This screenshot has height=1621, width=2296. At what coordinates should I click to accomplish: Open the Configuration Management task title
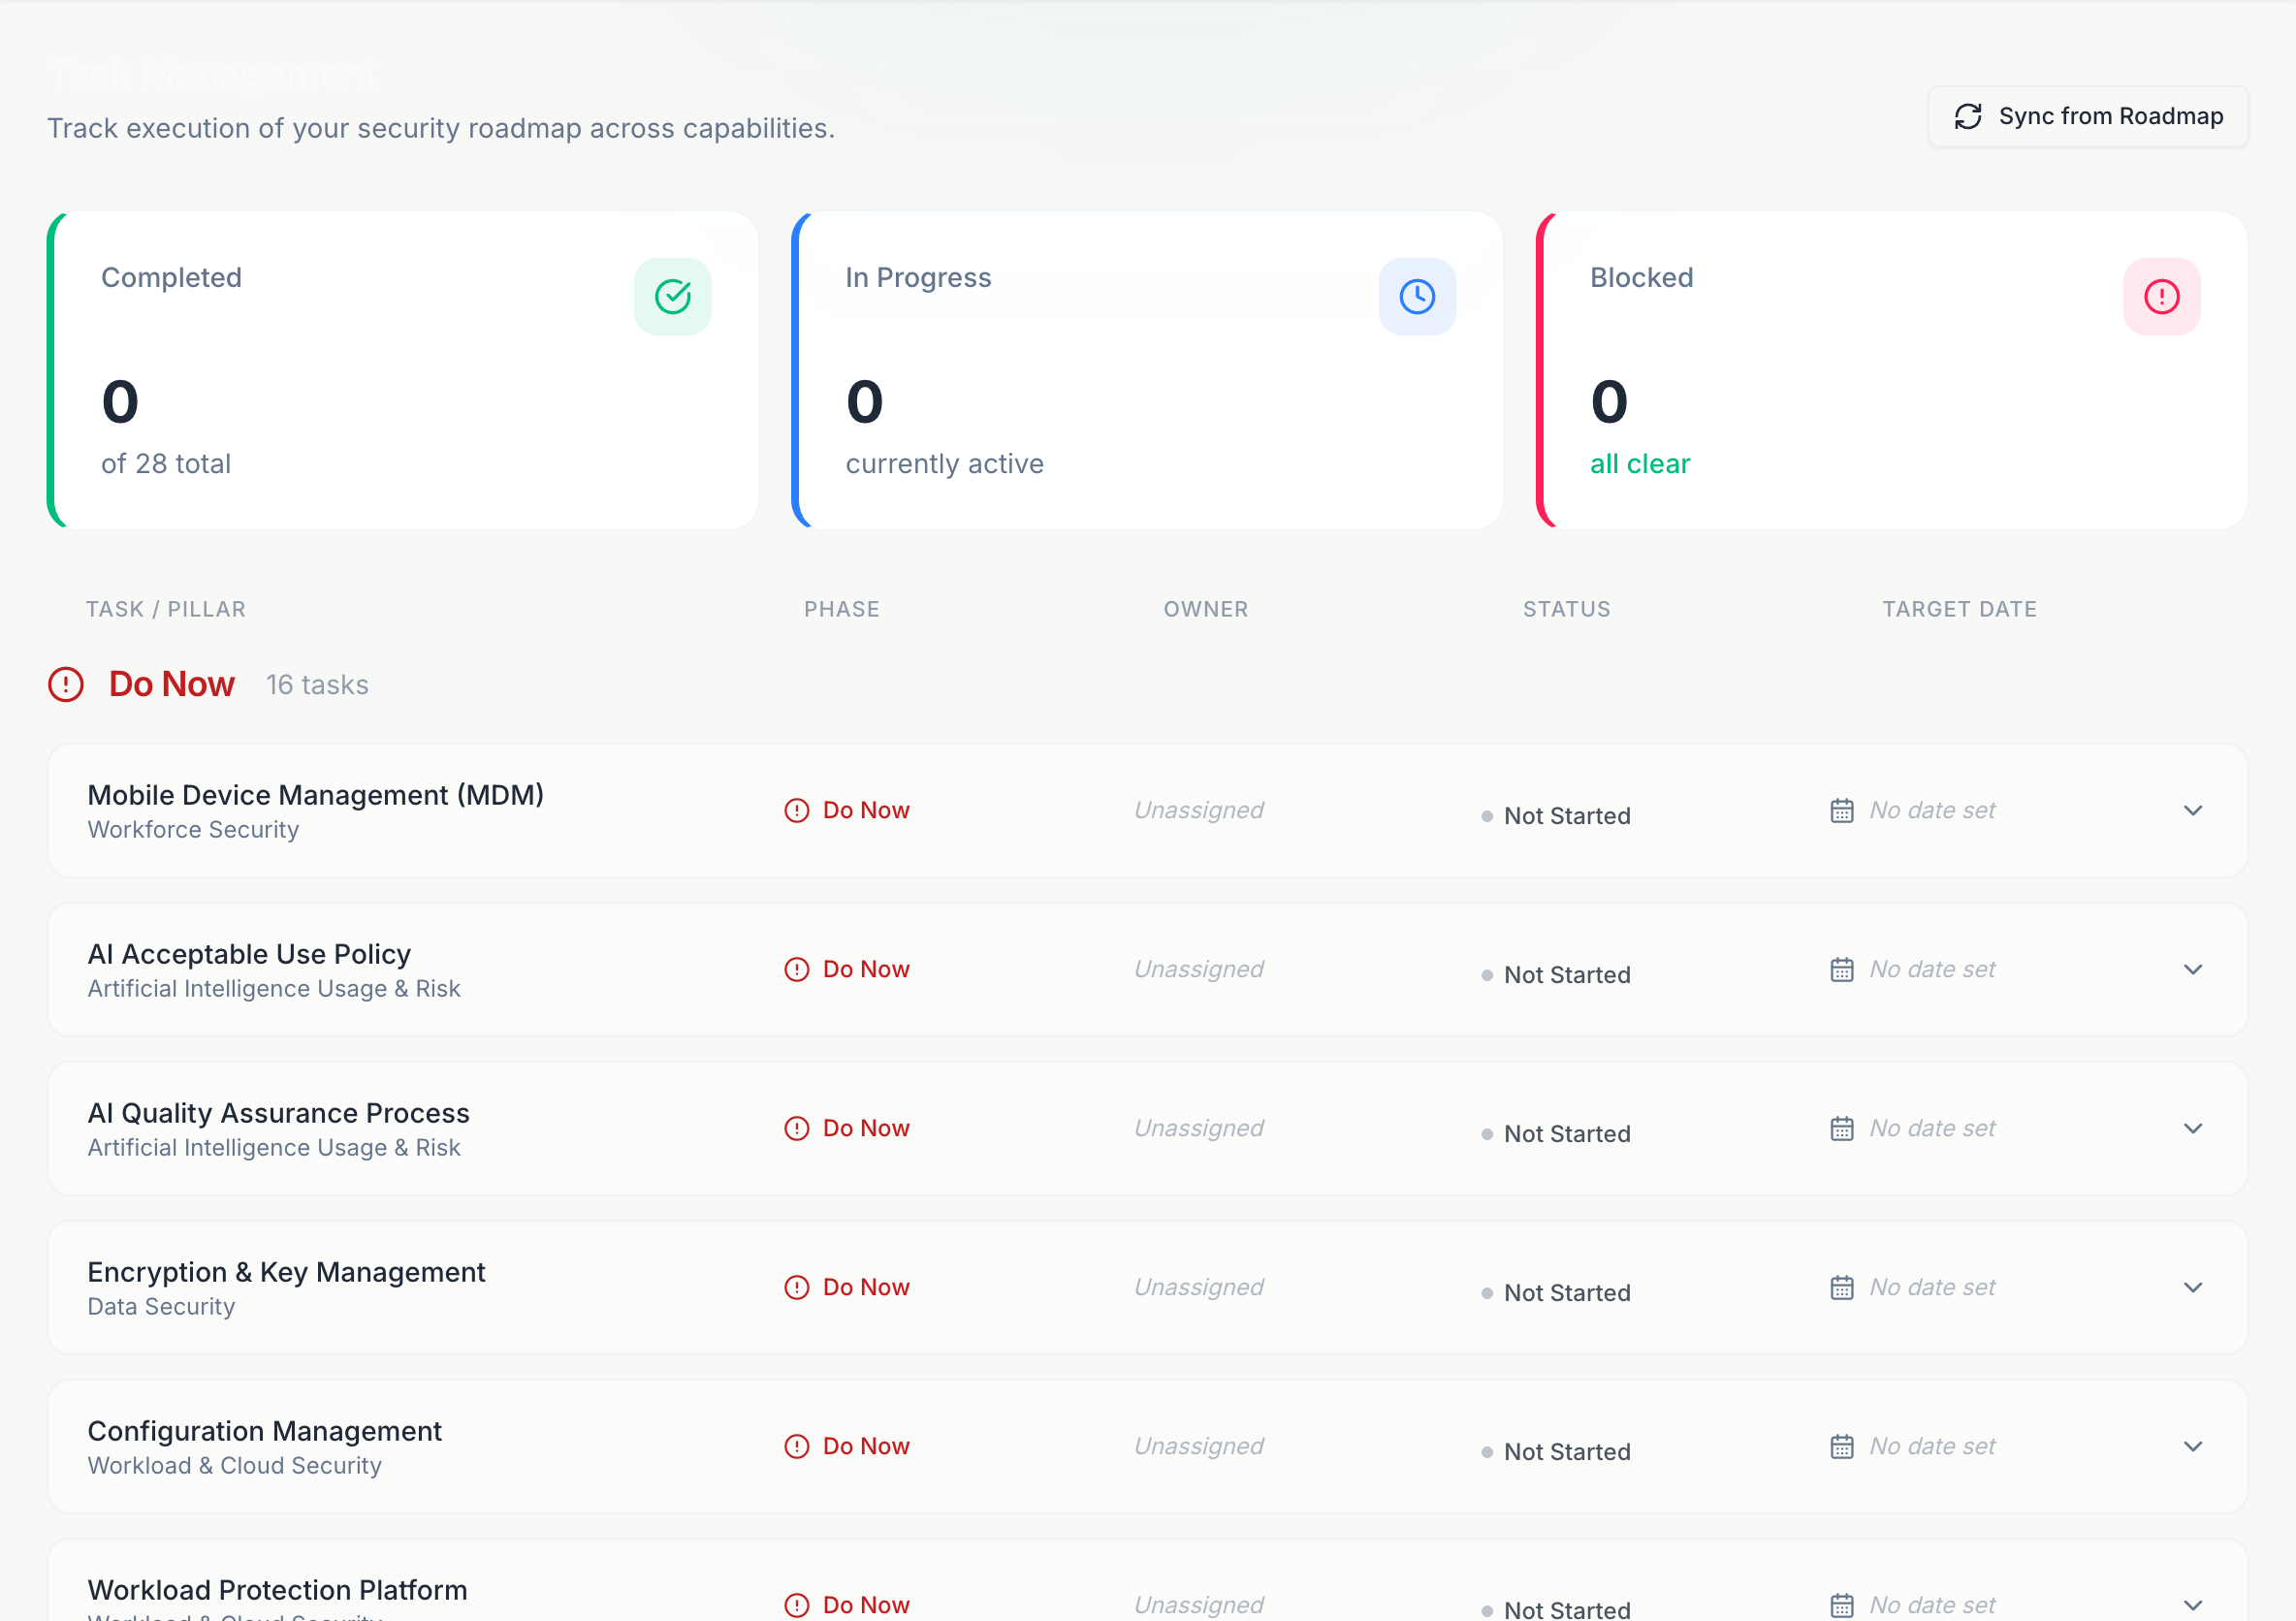coord(264,1431)
